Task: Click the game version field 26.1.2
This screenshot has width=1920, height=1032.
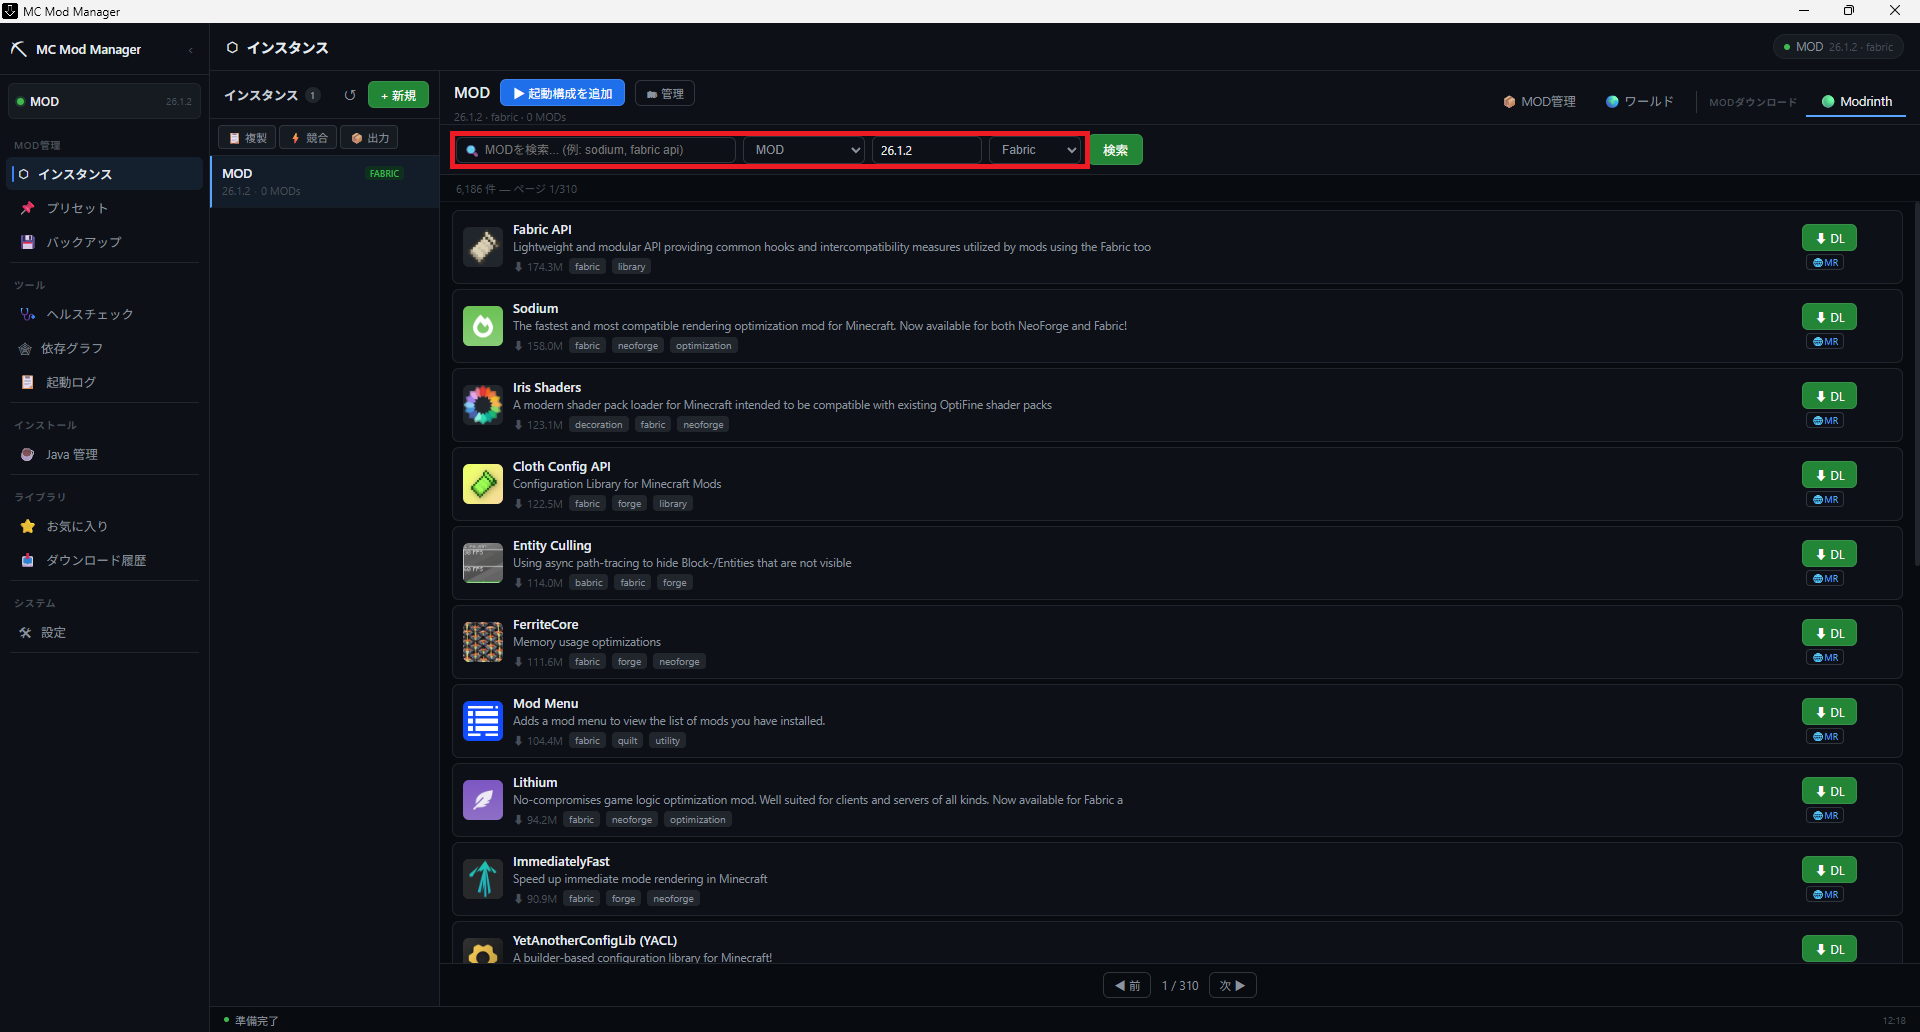Action: [927, 150]
